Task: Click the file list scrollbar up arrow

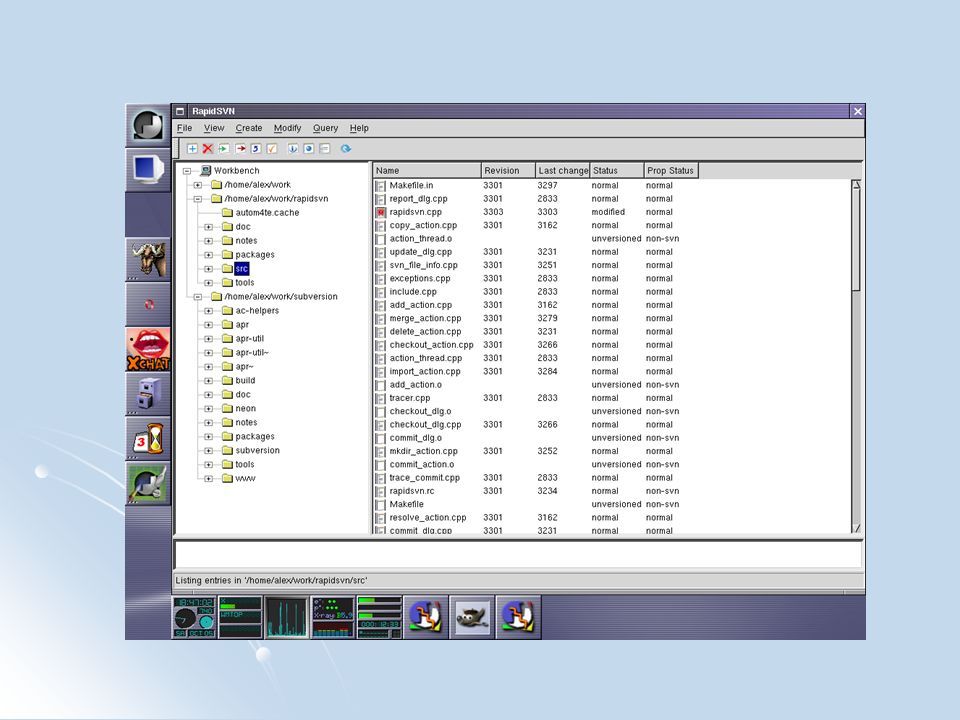Action: [857, 184]
